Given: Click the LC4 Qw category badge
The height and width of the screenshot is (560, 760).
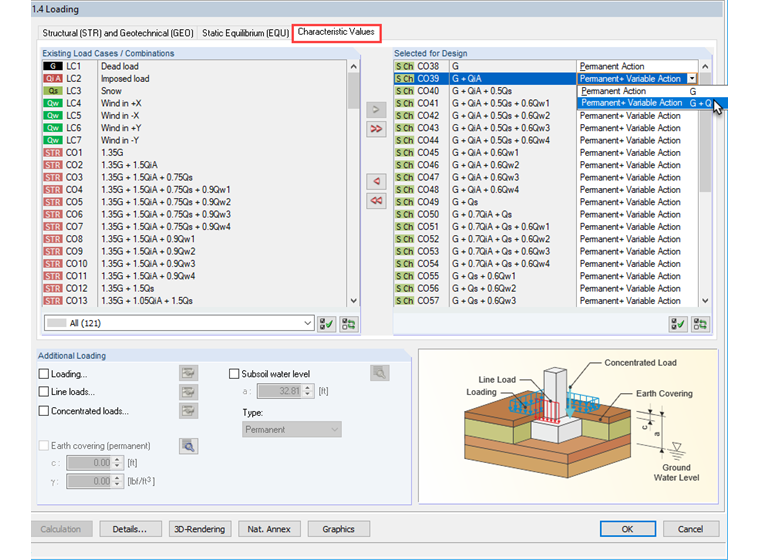Looking at the screenshot, I should point(53,103).
